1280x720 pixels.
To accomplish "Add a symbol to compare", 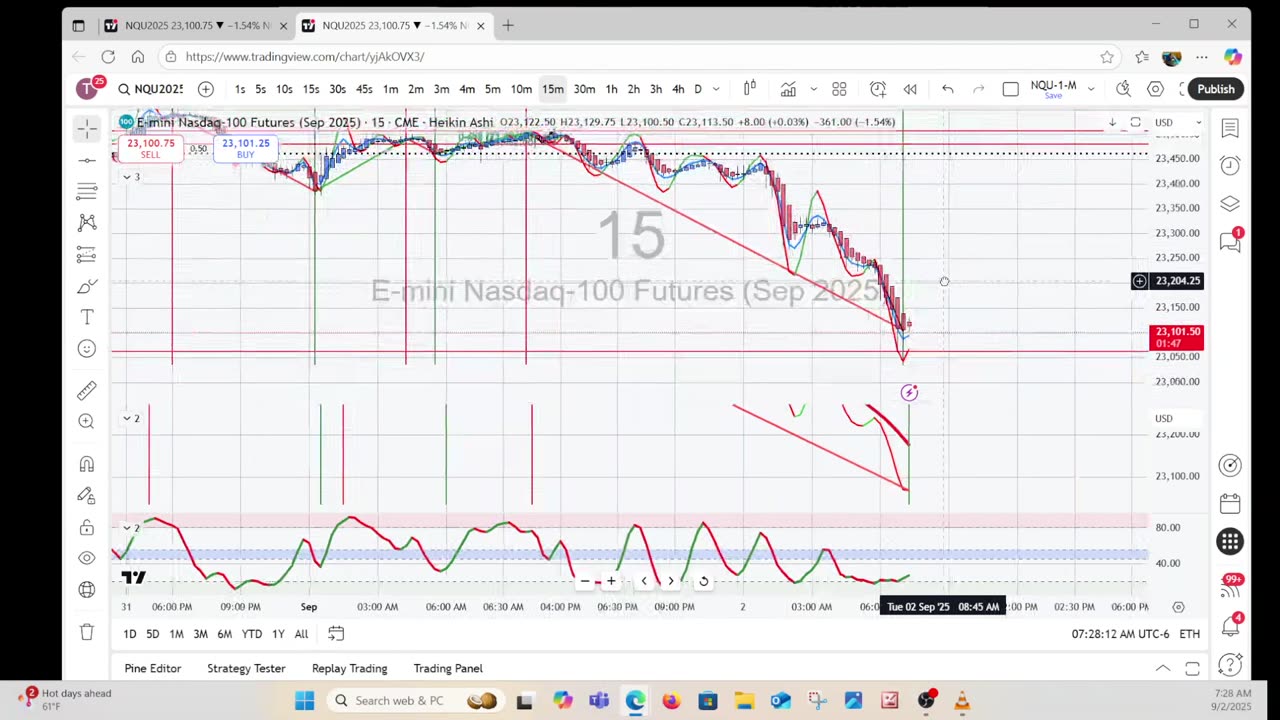I will 205,89.
